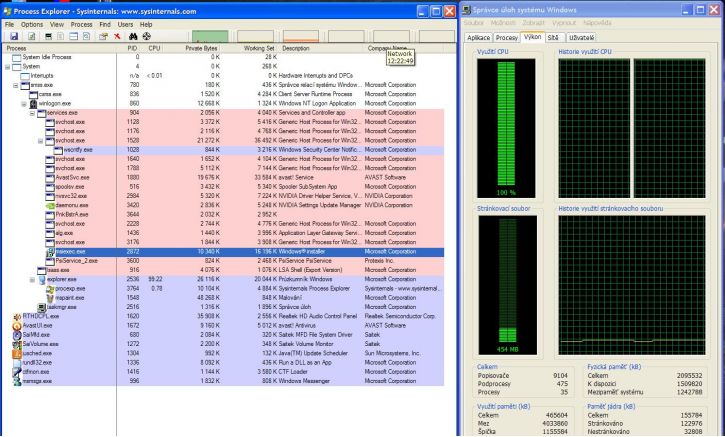Collapse the services.exe tree node
The image size is (725, 437).
point(32,113)
